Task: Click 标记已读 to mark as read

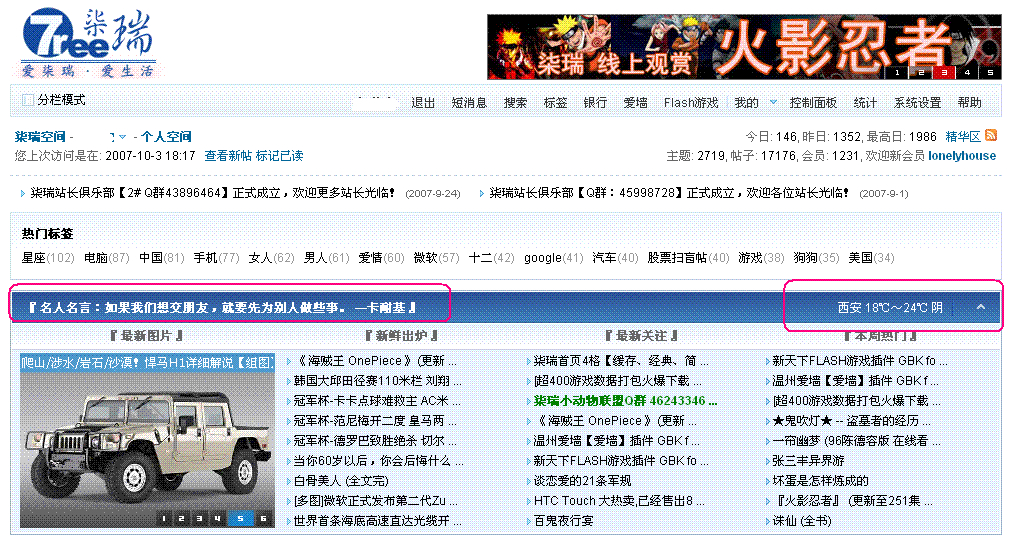Action: pos(279,155)
